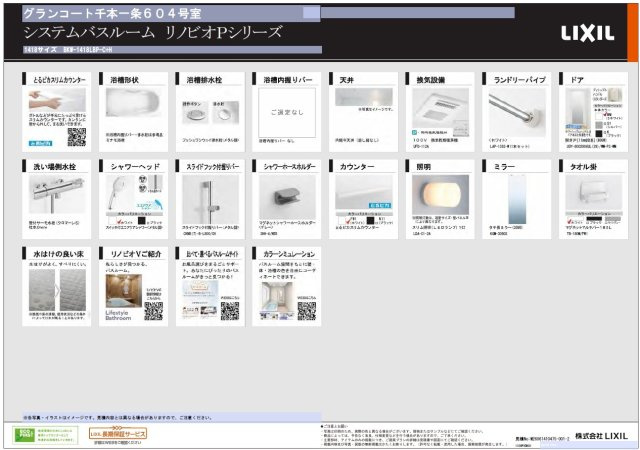Viewport: 640px width, 450px height.
Task: Select the drain plug image under 浴槽排水栓
Action: [210, 112]
